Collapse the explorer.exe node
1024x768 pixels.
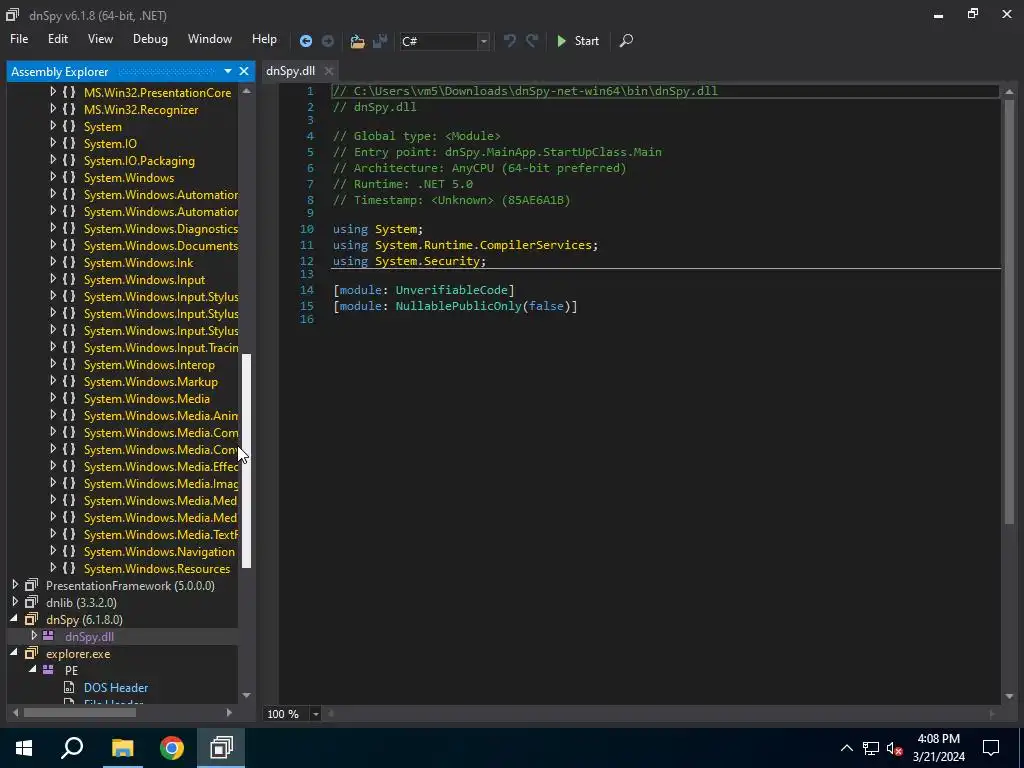pos(14,652)
